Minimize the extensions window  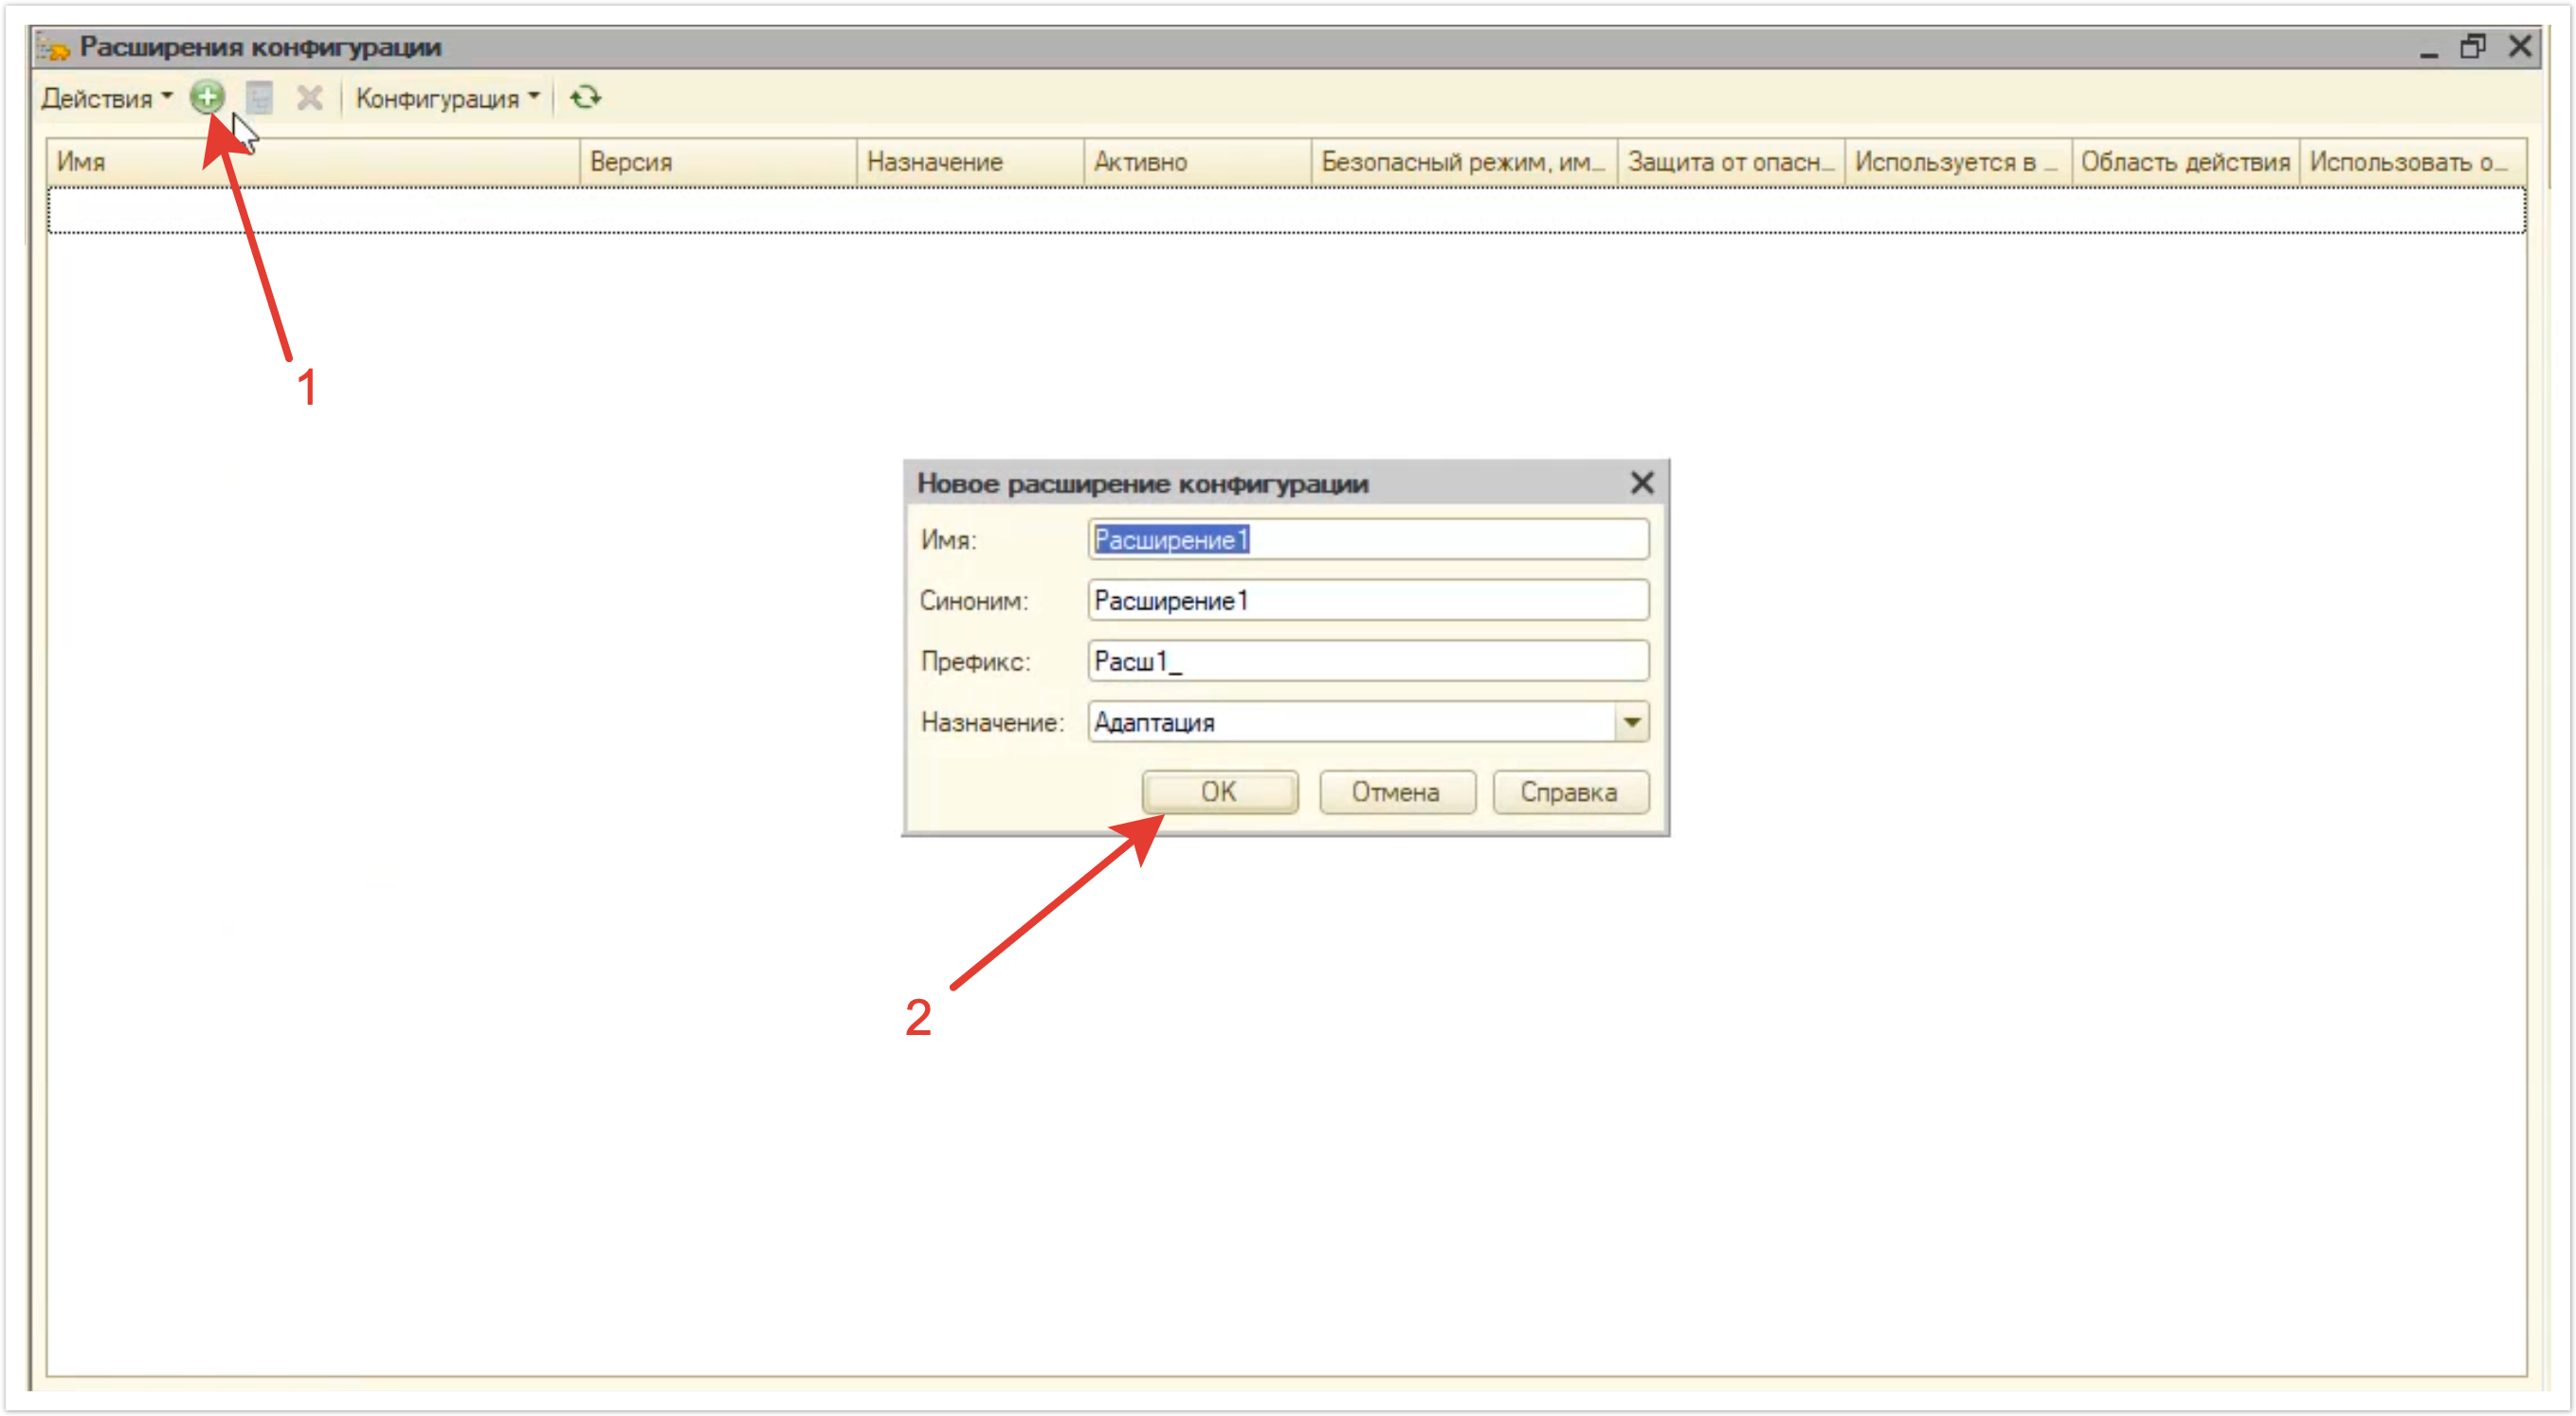2428,50
